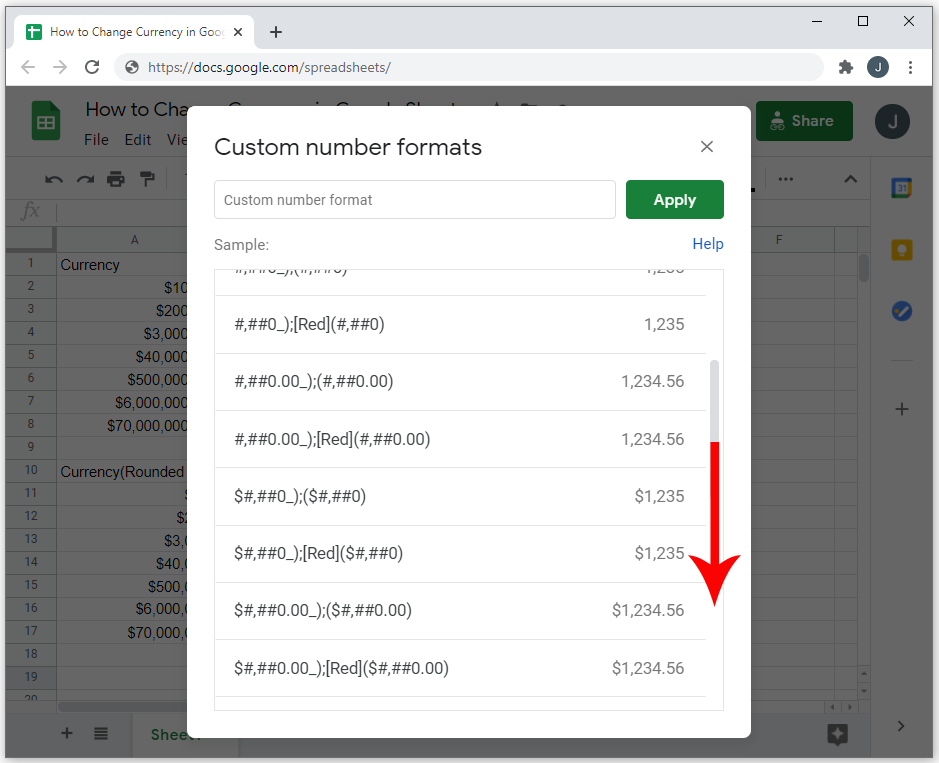Click the Apply button

674,199
